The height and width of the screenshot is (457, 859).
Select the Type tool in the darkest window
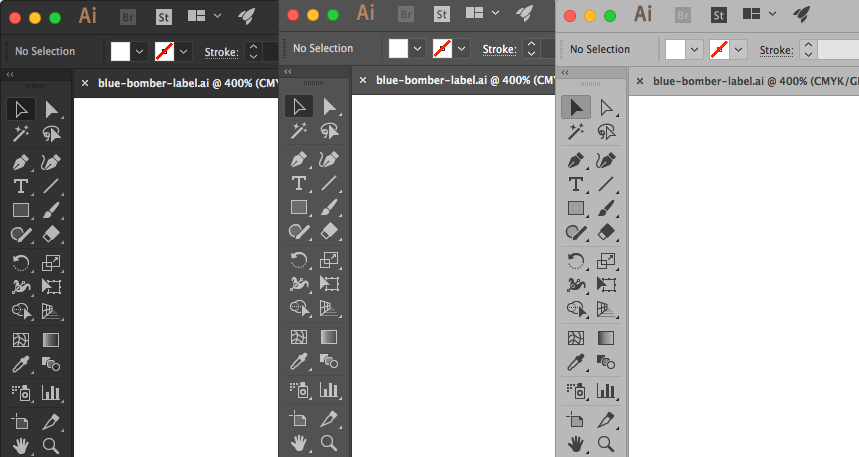coord(21,186)
